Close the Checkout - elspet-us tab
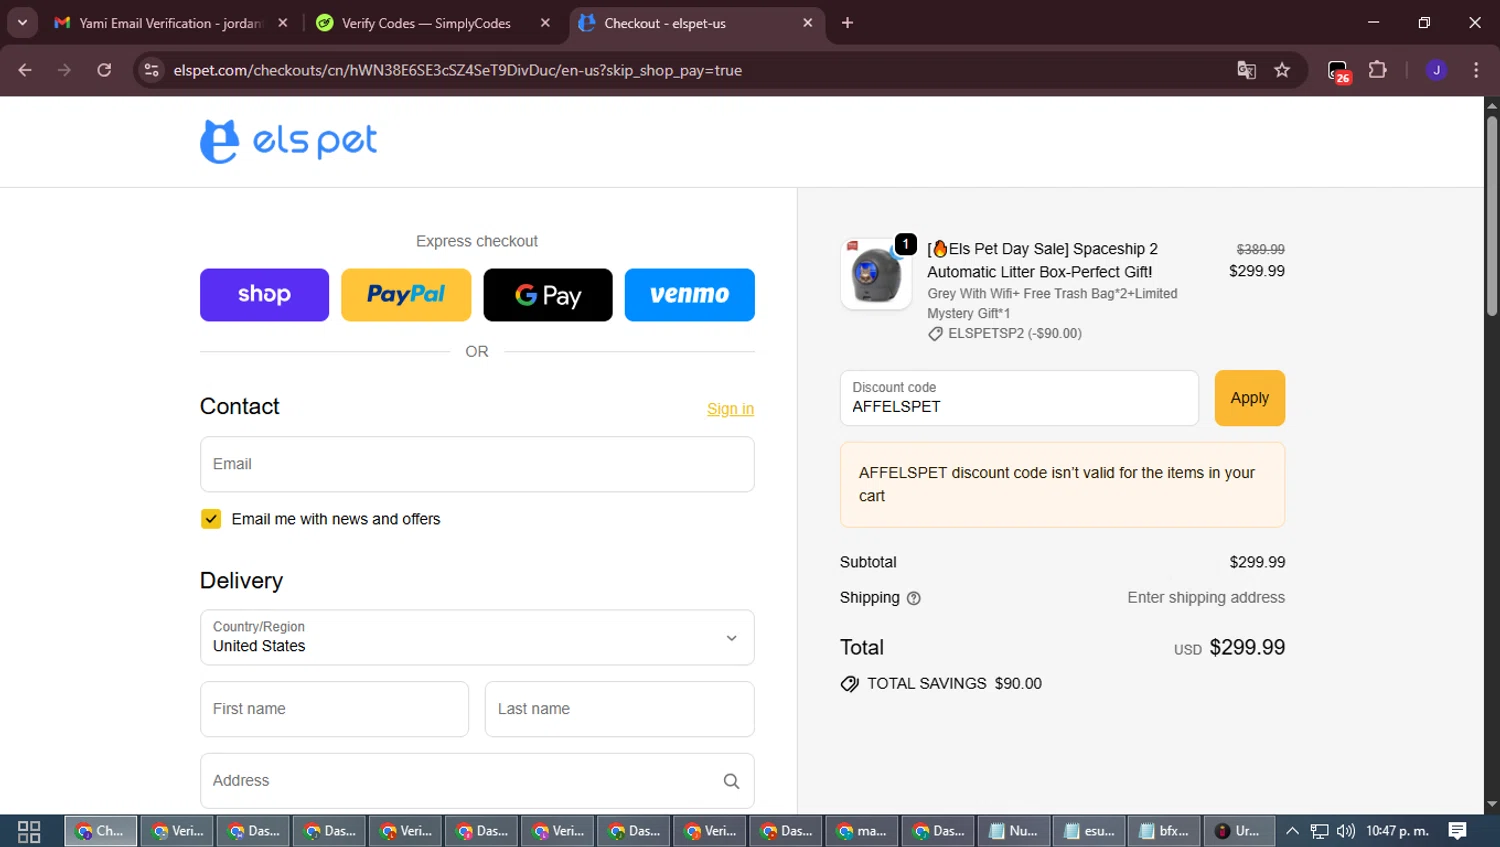This screenshot has height=847, width=1500. (x=808, y=23)
